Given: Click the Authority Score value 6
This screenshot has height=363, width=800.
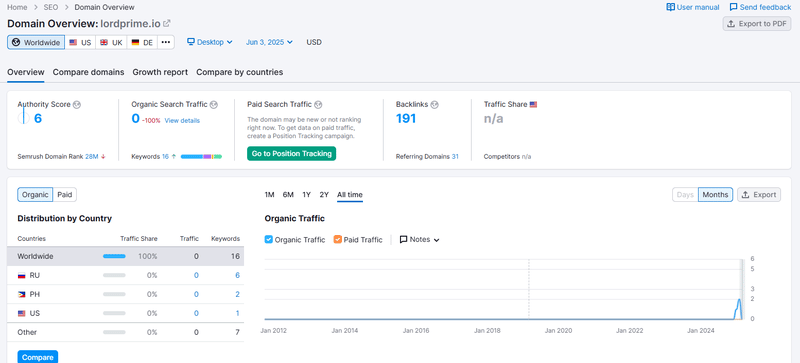Looking at the screenshot, I should pos(38,119).
